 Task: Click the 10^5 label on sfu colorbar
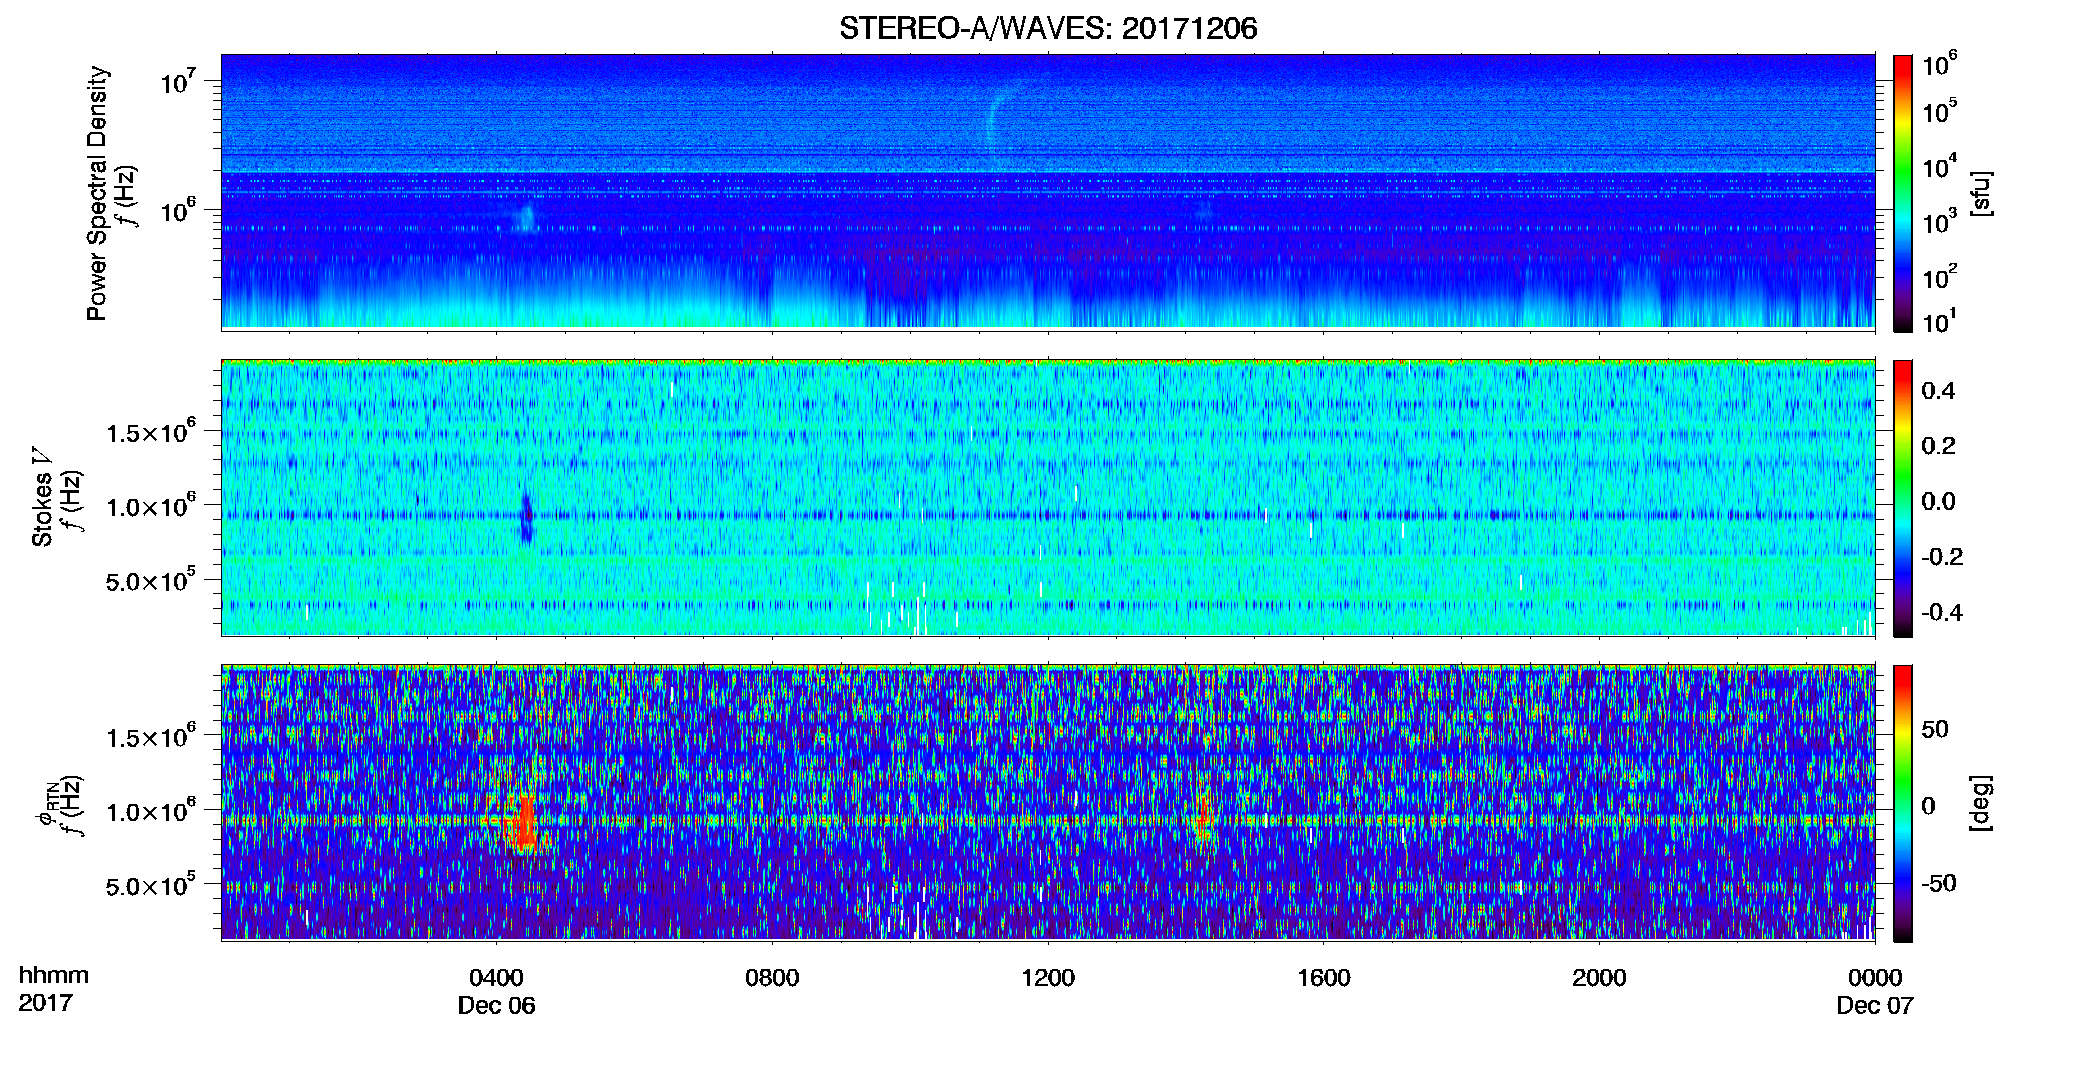tap(1939, 111)
